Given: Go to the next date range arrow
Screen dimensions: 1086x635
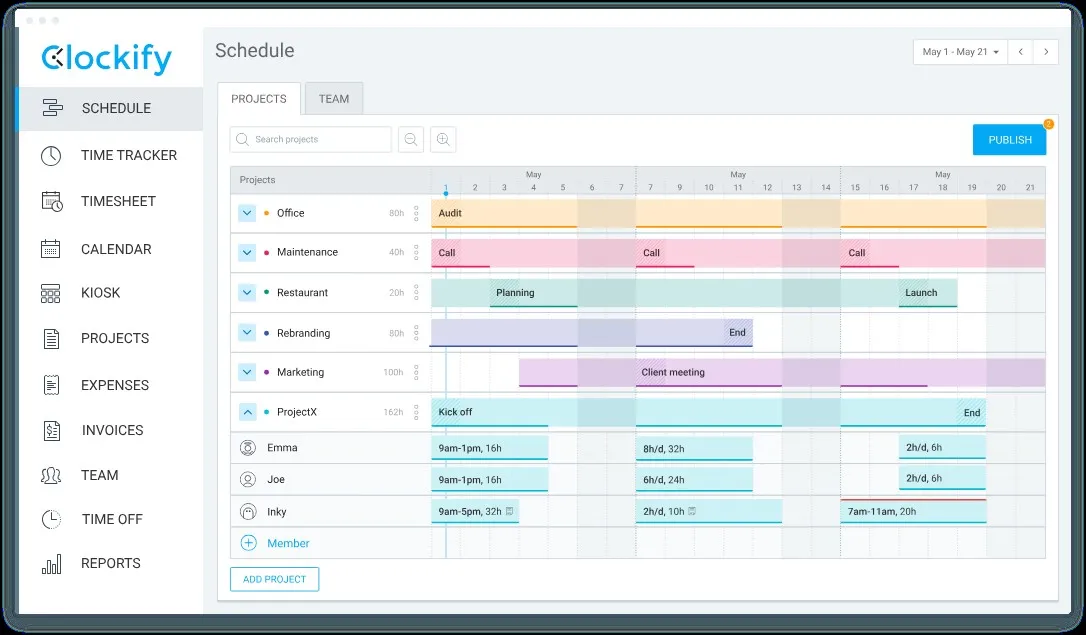Looking at the screenshot, I should (1046, 52).
